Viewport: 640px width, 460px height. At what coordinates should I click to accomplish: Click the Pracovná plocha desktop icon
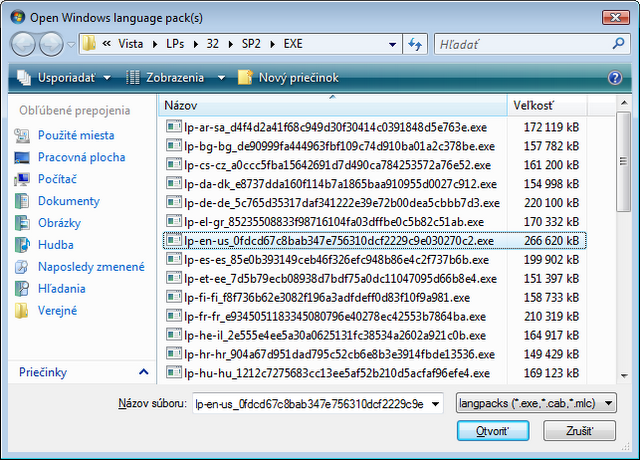[22, 158]
